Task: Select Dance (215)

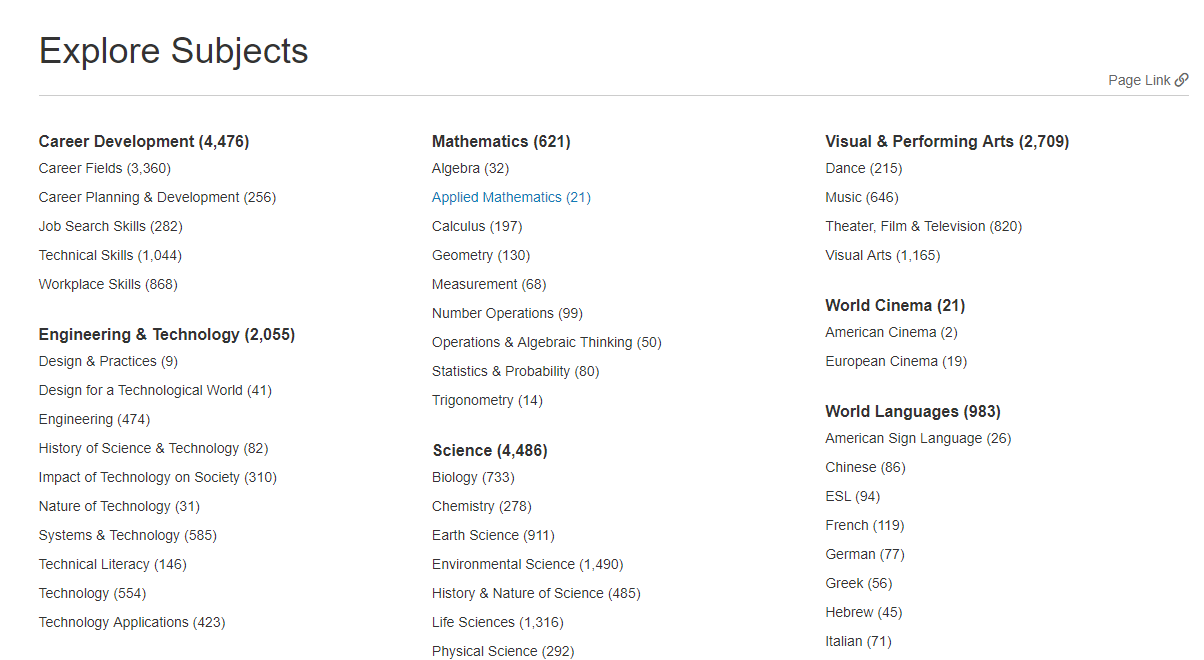Action: pos(863,168)
